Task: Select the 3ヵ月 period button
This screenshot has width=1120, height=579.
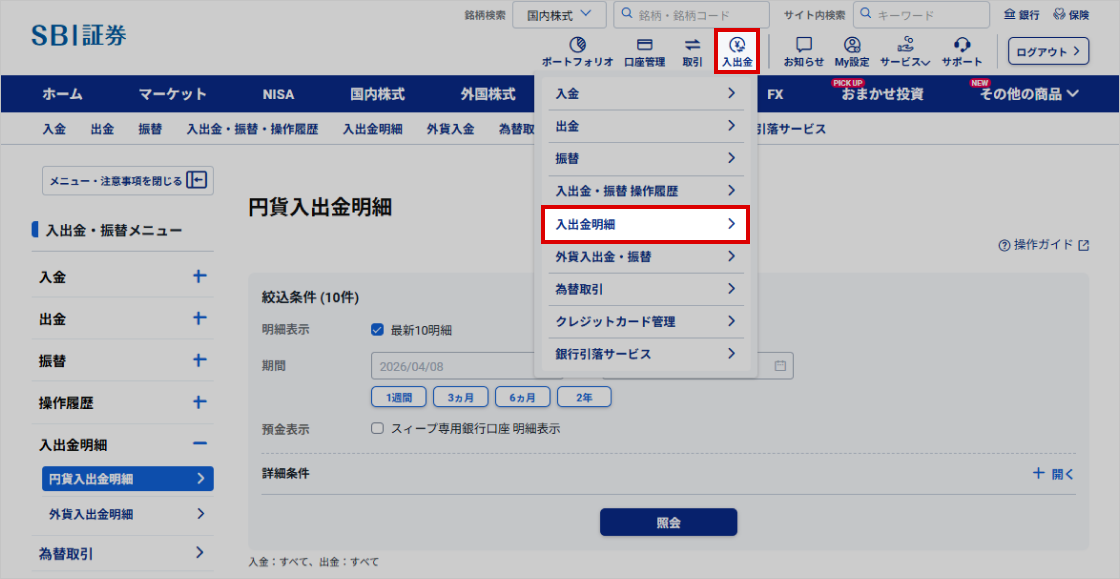Action: 460,397
